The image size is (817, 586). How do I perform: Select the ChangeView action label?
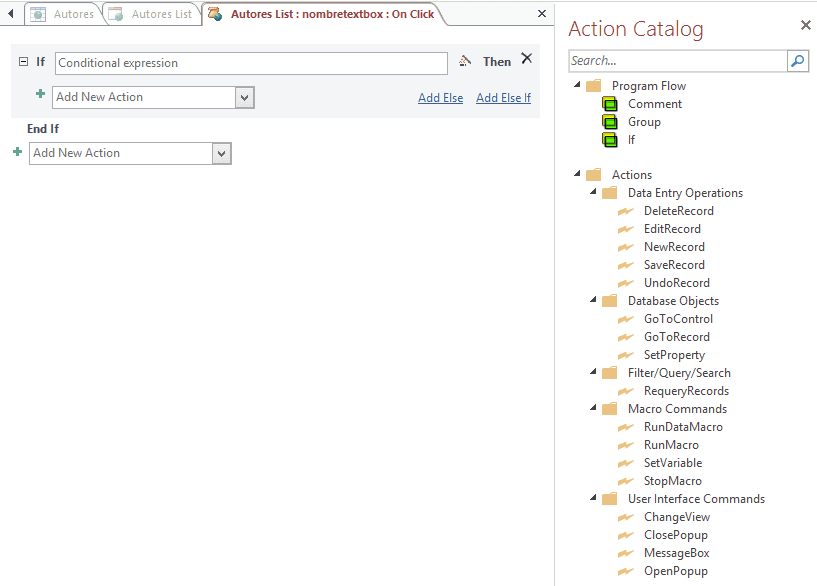point(677,517)
